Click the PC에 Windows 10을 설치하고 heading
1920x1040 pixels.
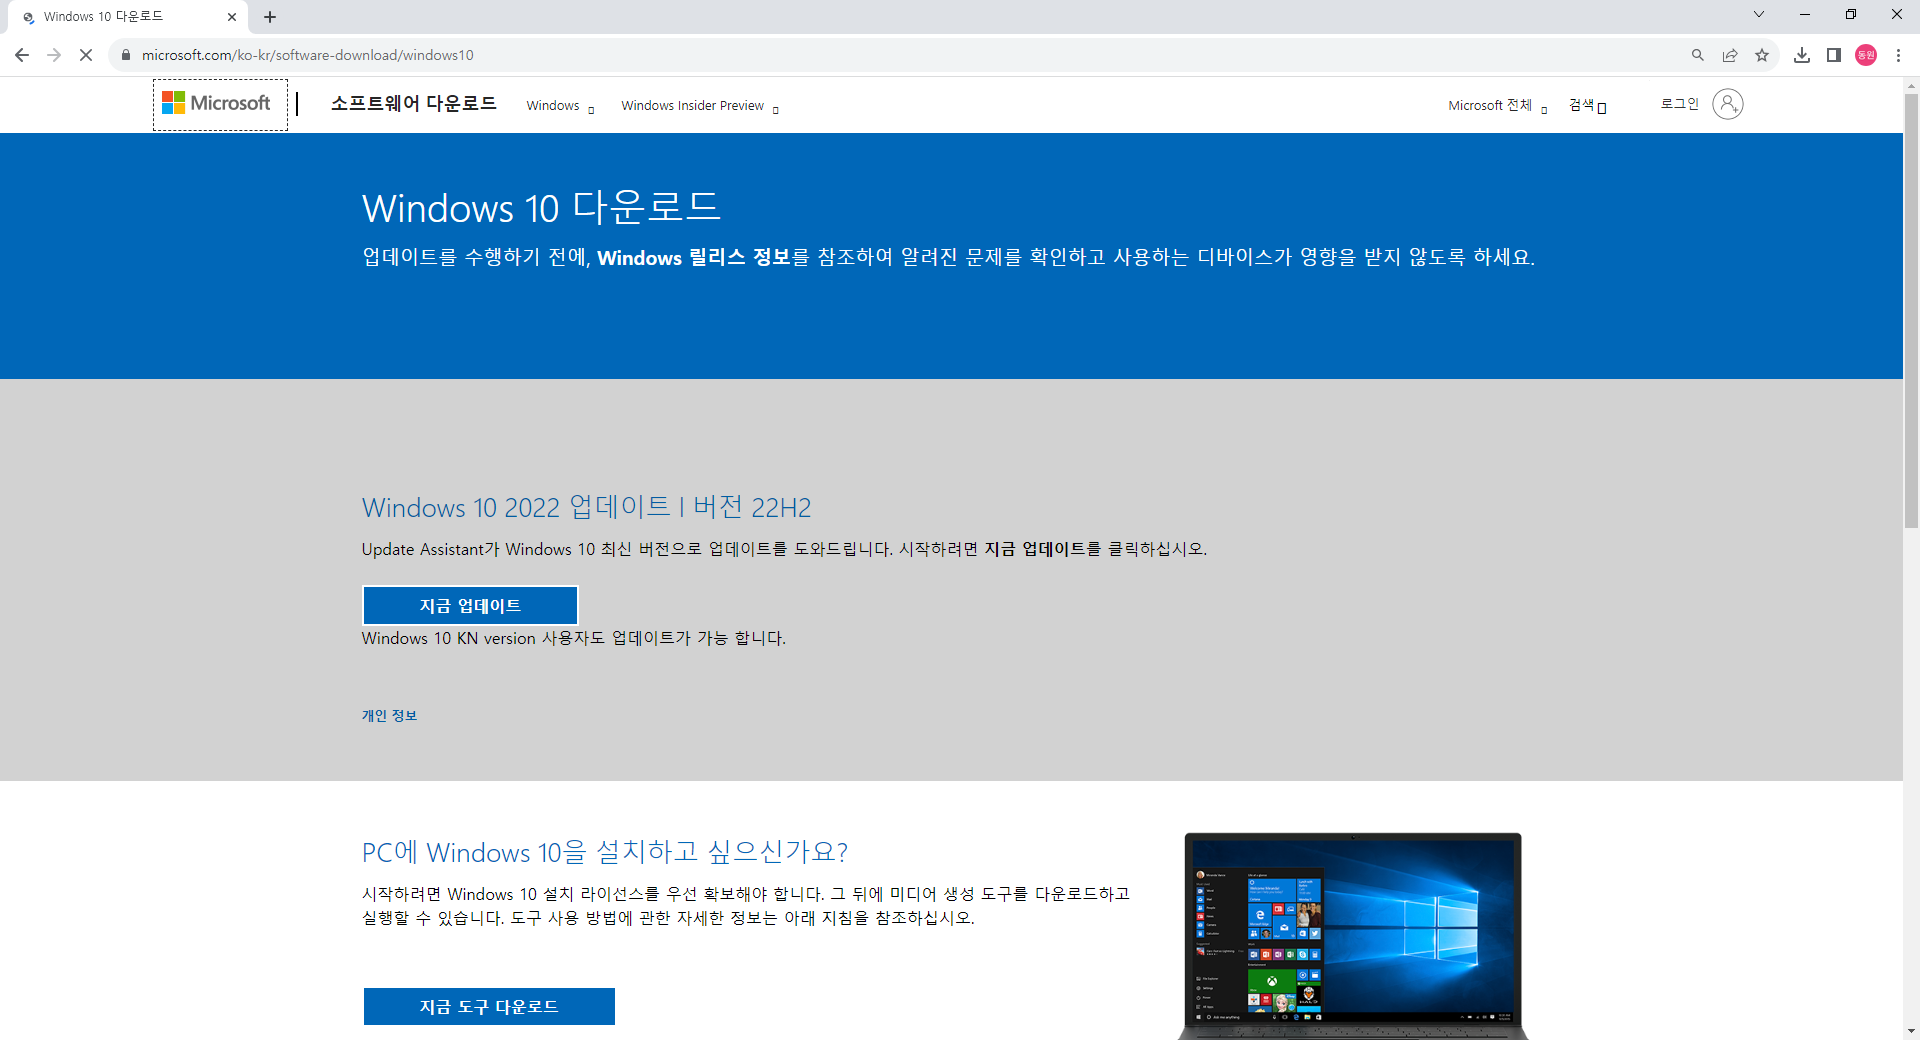(x=604, y=852)
